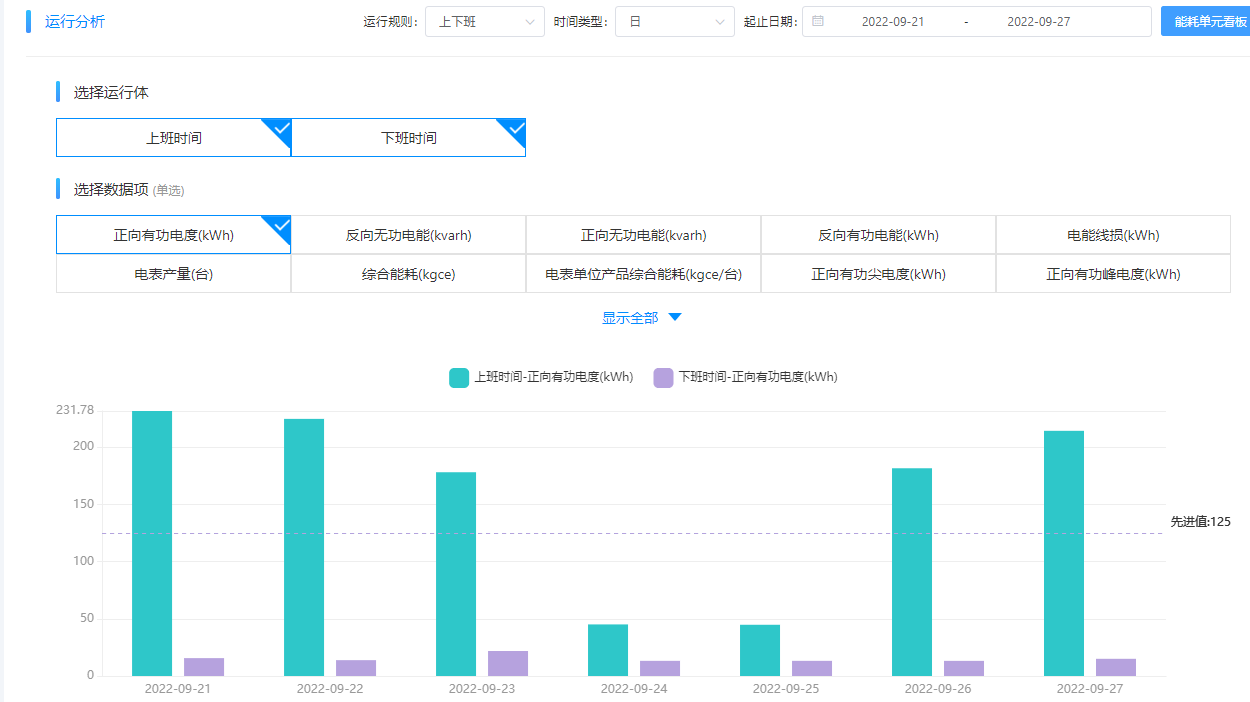Click the 2022-09-21 teal 上班时间 bar
Screen dimensions: 1250x702
(x=152, y=543)
